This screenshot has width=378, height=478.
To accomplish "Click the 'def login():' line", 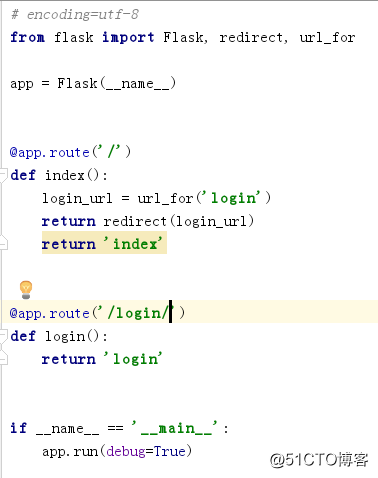I will (59, 336).
